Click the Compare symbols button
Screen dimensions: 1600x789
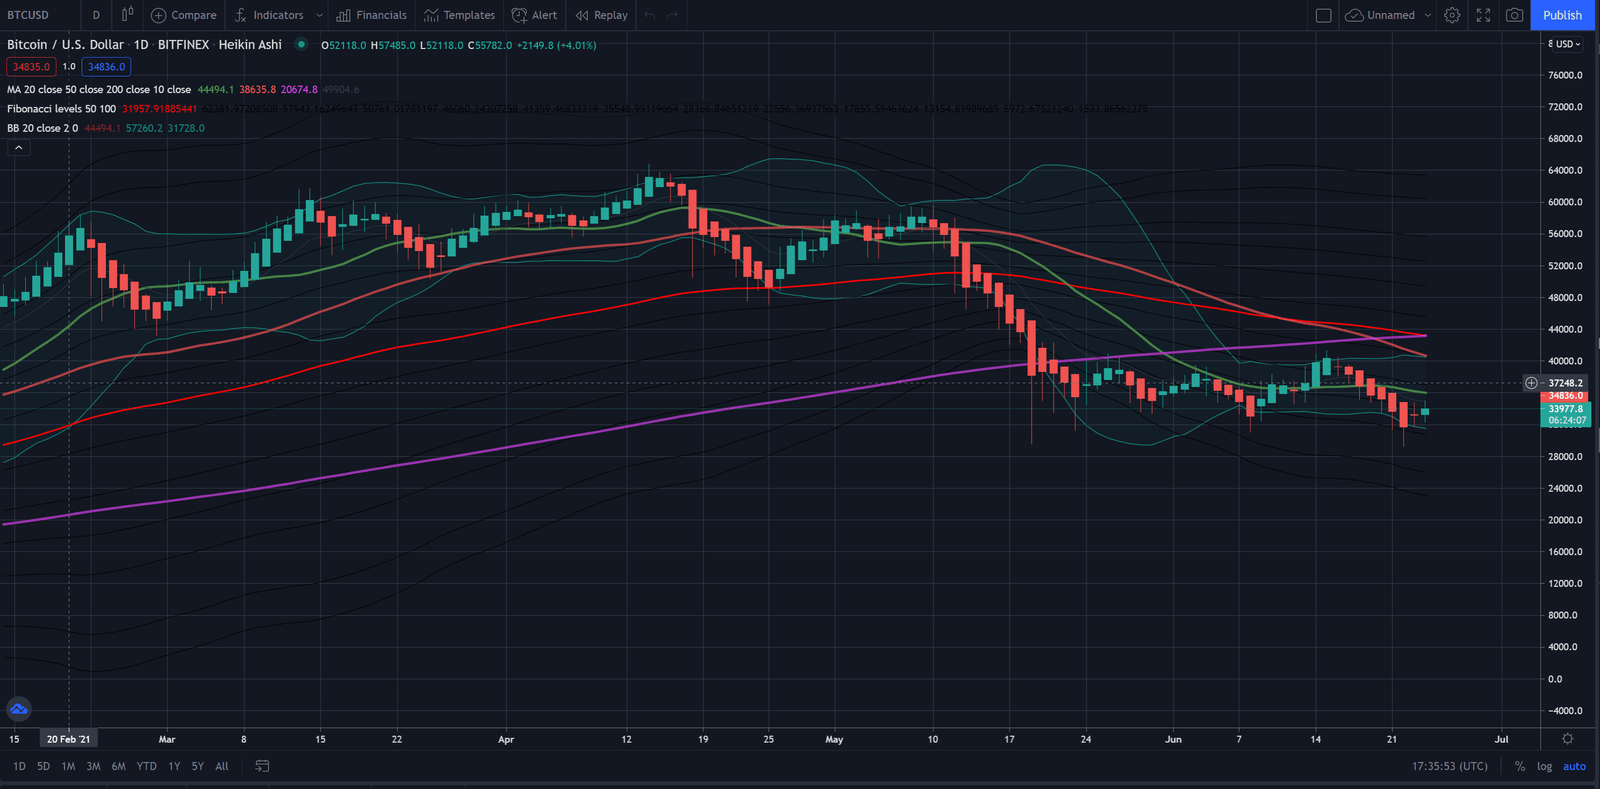[184, 15]
